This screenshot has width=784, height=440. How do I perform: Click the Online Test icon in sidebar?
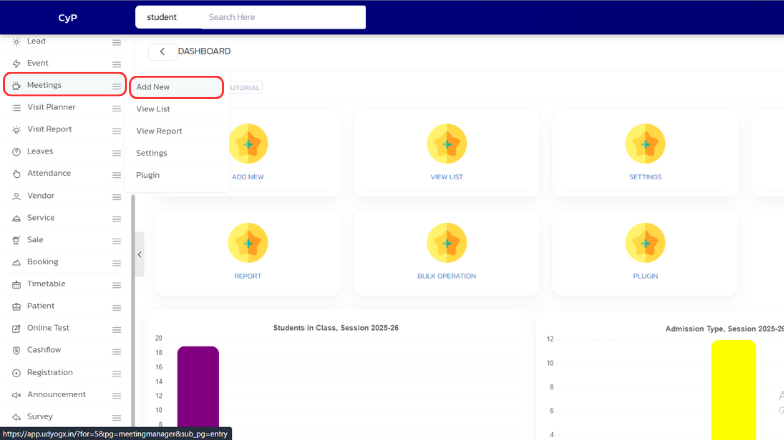click(17, 328)
